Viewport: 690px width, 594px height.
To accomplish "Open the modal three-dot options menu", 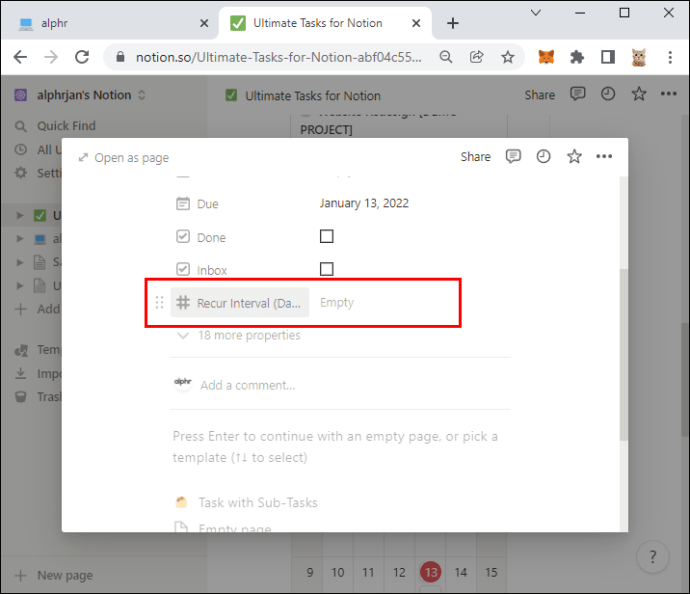I will click(x=604, y=156).
